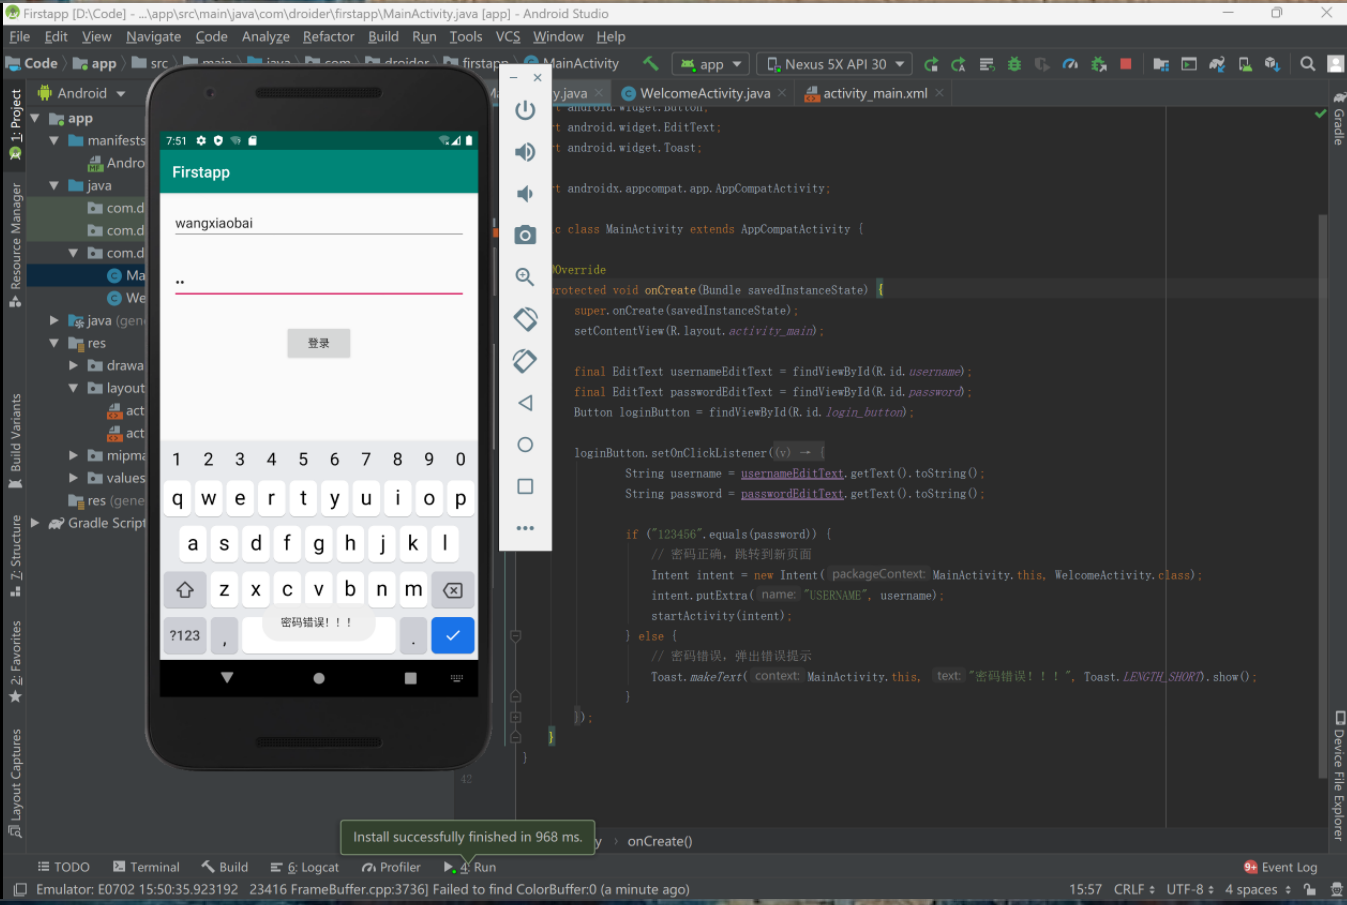Click the password input field
The height and width of the screenshot is (905, 1347).
tap(318, 280)
